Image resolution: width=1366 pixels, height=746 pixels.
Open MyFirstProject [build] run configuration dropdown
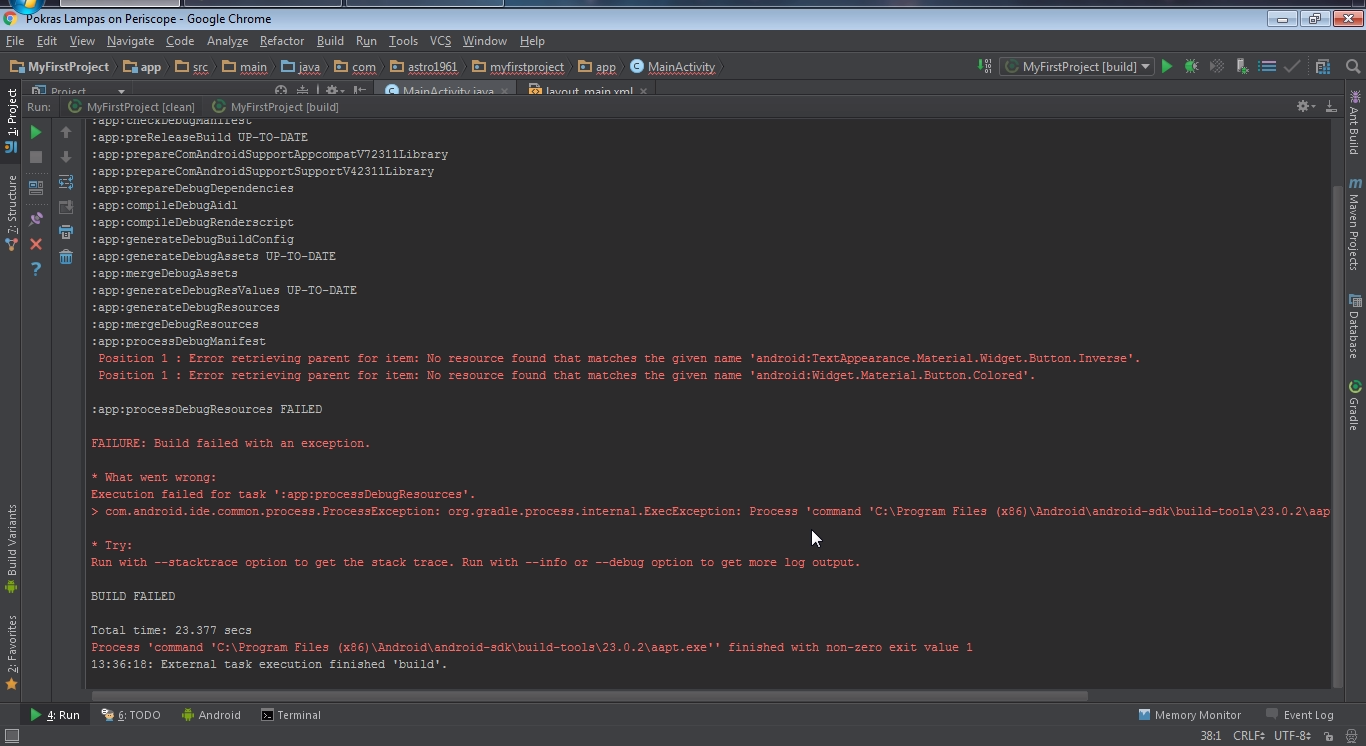(x=1076, y=66)
